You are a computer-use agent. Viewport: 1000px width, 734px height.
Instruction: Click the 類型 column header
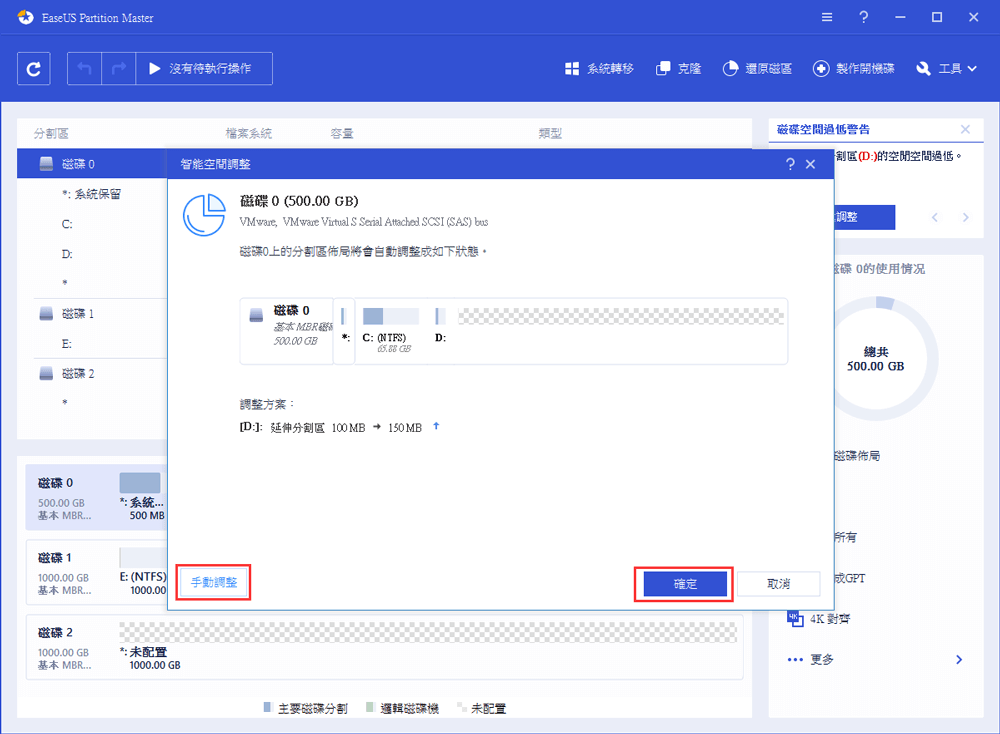(x=550, y=133)
